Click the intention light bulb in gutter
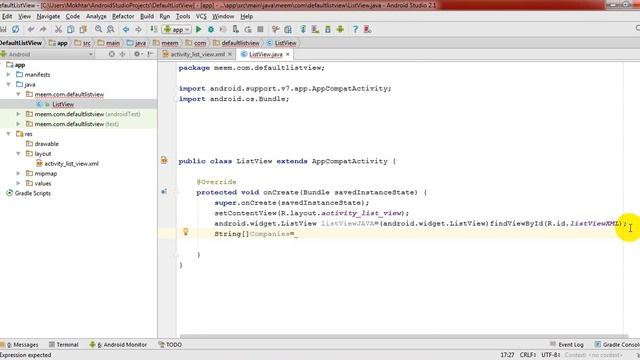Viewport: 640px width, 360px height. 186,232
